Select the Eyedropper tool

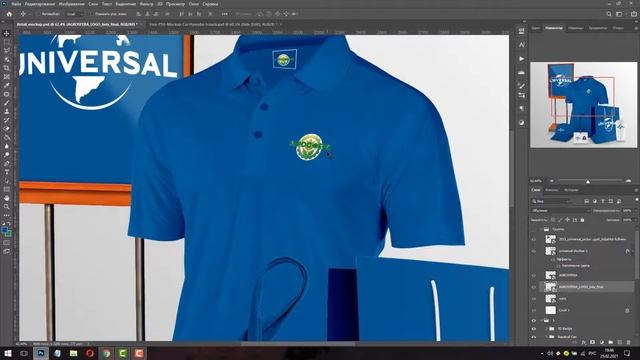click(7, 85)
